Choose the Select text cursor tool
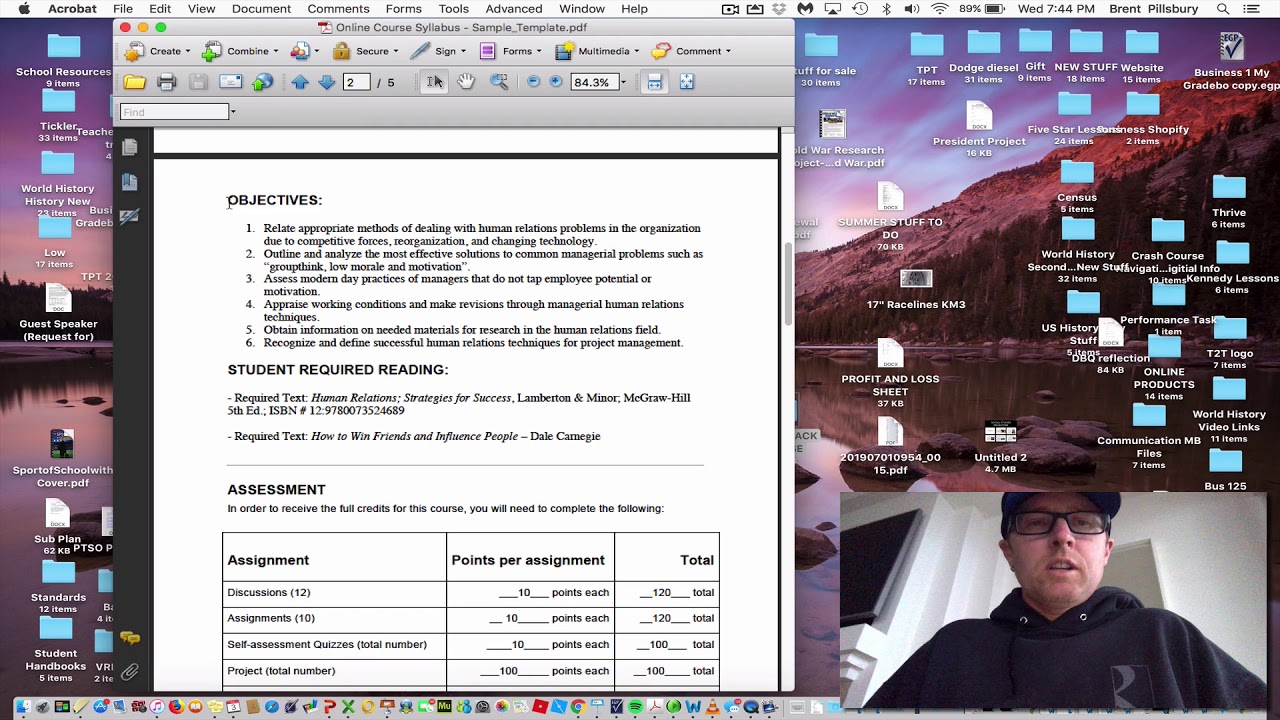Screen dimensions: 1280x720 point(435,82)
